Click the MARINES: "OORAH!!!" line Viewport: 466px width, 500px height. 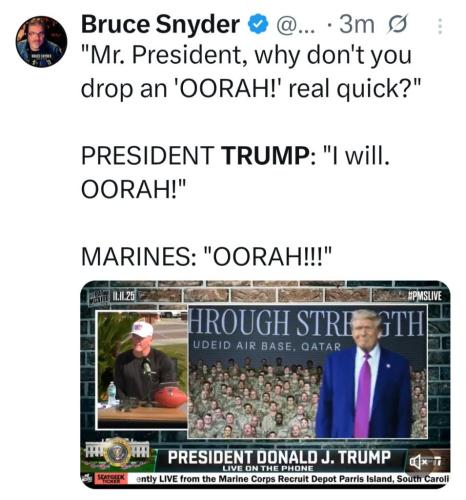click(206, 256)
